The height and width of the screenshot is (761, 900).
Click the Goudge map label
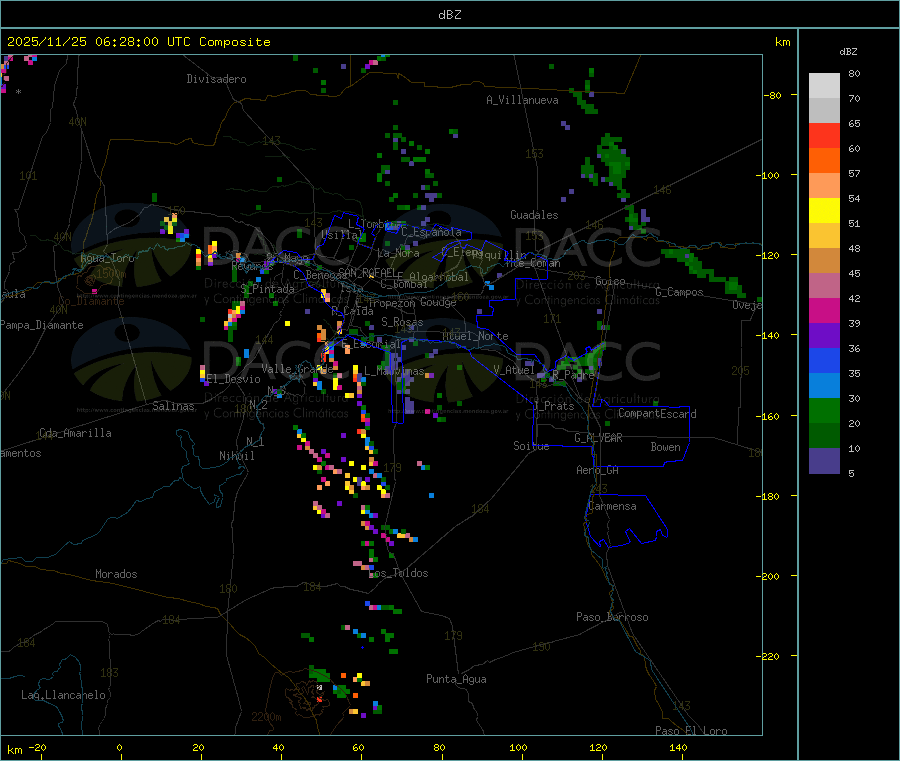point(439,302)
